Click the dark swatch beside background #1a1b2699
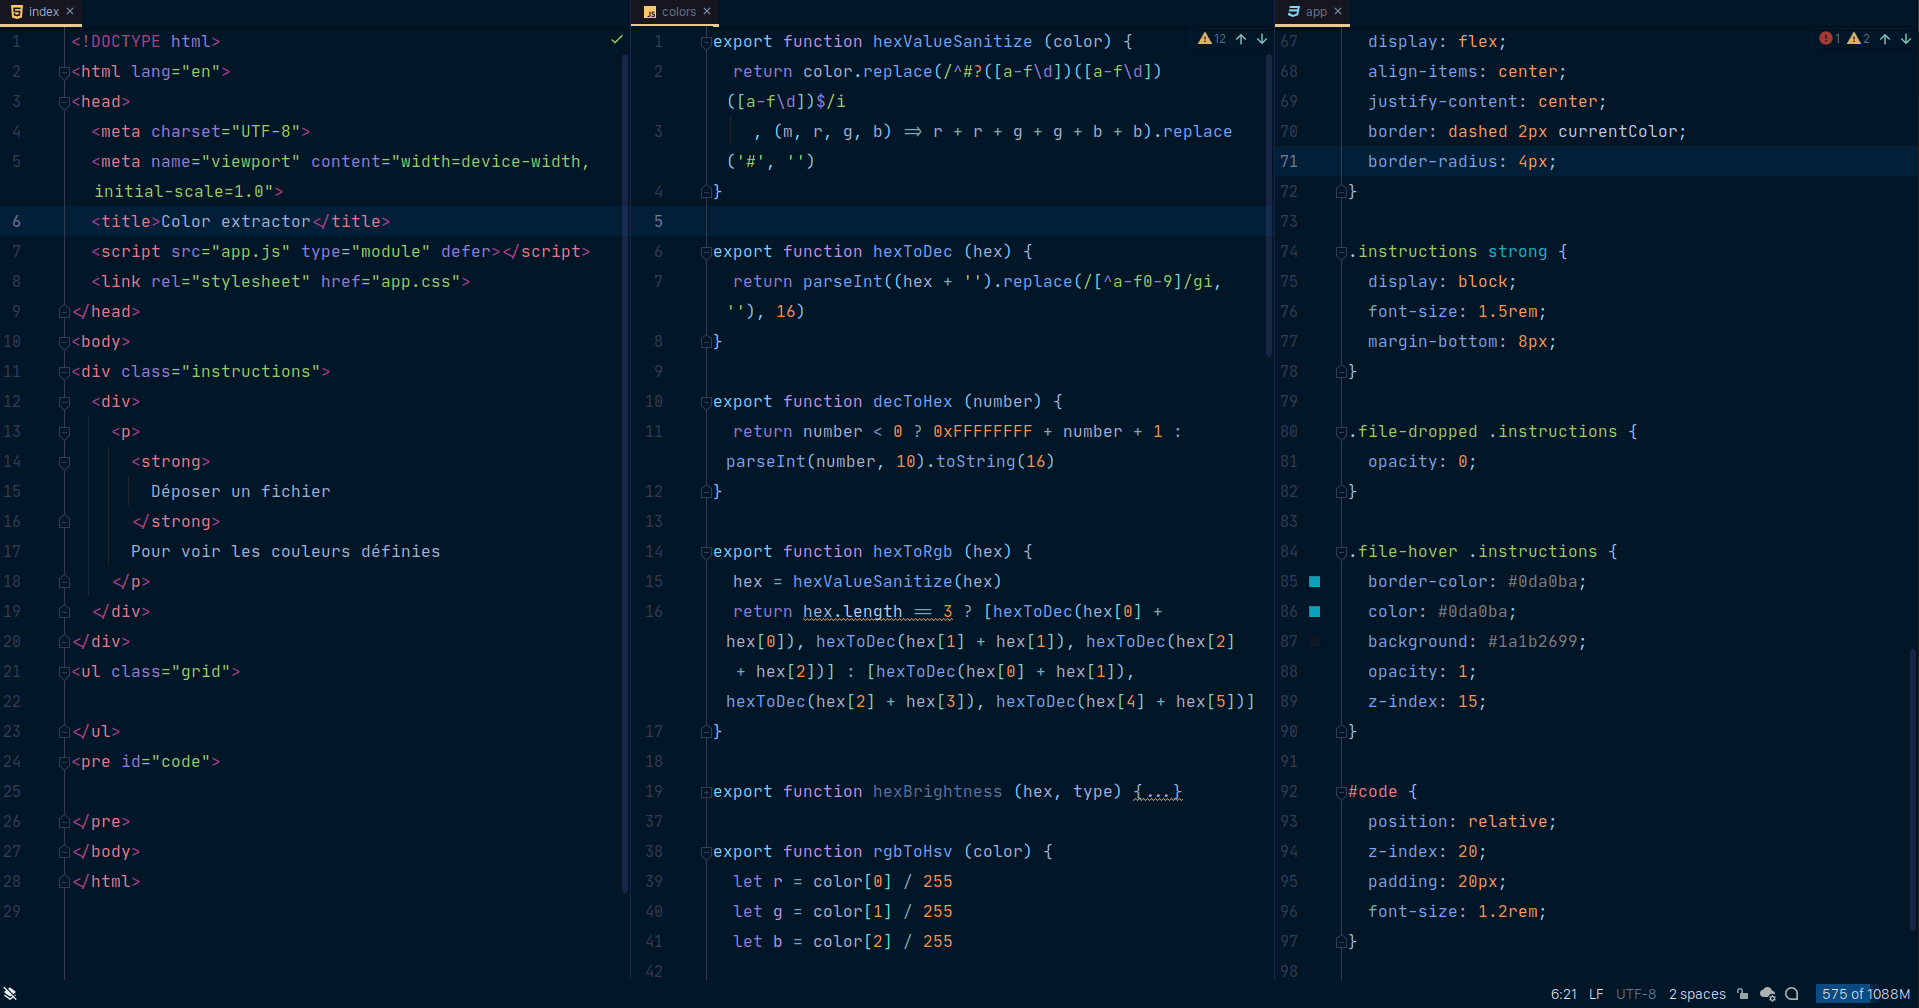The image size is (1919, 1008). (x=1315, y=641)
